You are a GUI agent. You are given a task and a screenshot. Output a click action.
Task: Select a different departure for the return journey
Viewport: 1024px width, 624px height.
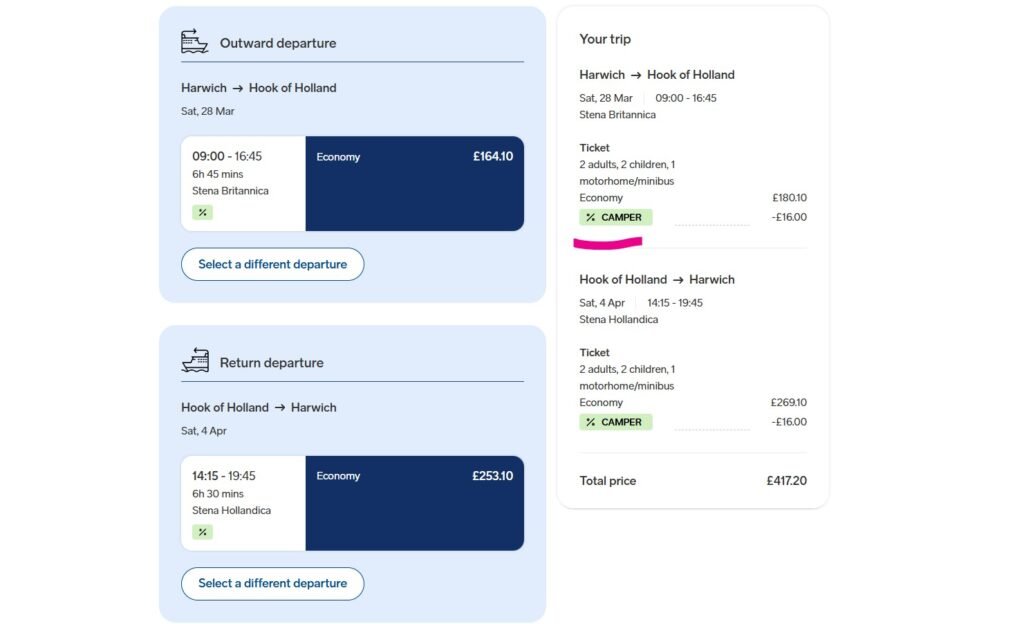[x=272, y=583]
